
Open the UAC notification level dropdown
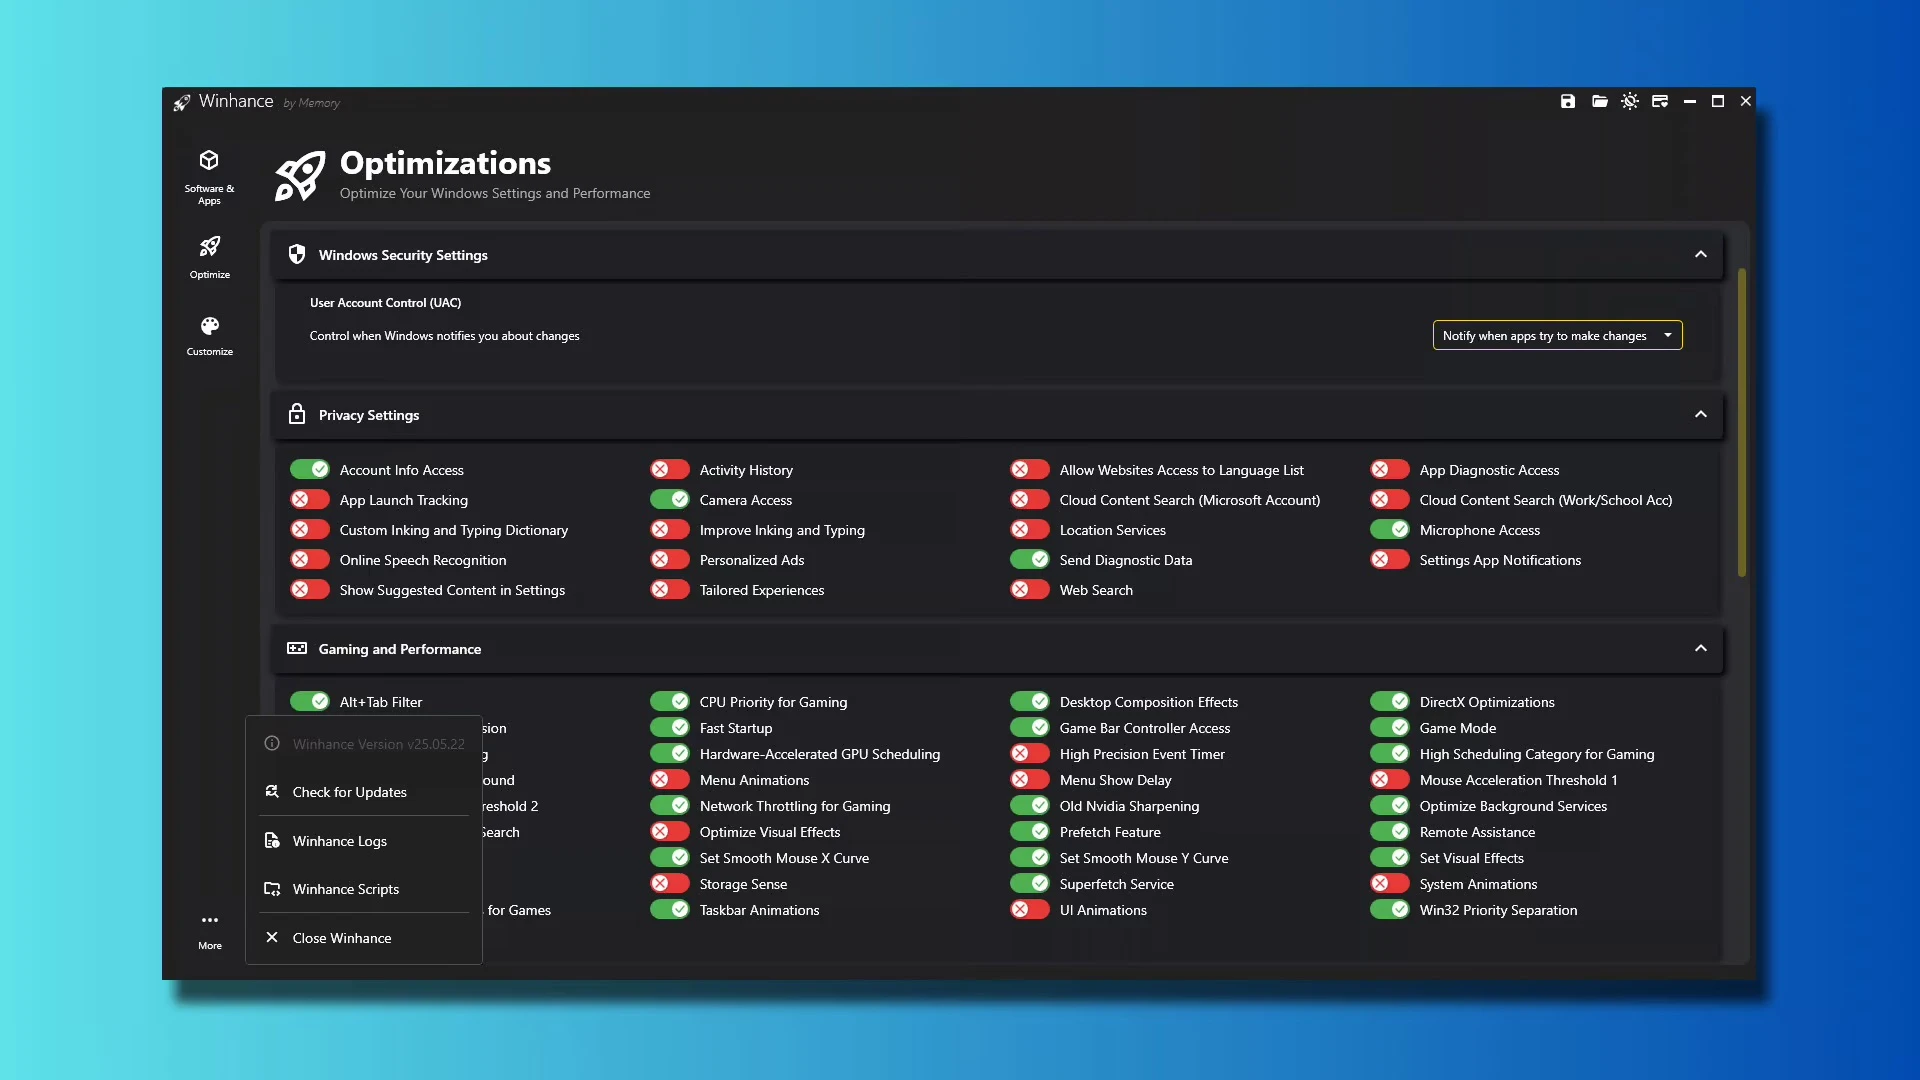[x=1557, y=336]
